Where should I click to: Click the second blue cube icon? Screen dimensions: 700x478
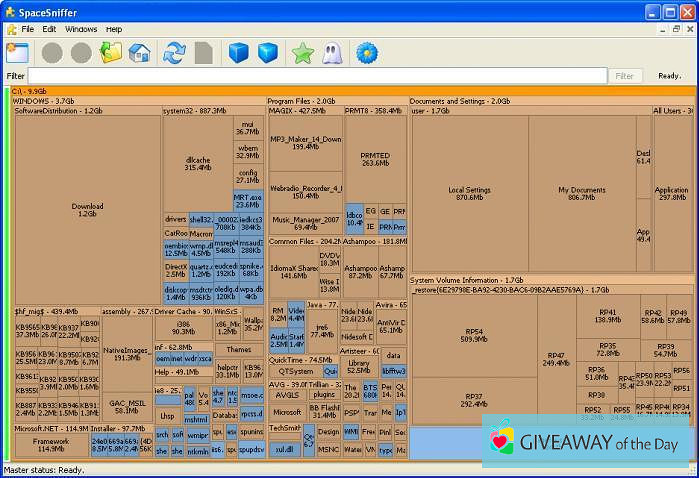click(x=267, y=52)
